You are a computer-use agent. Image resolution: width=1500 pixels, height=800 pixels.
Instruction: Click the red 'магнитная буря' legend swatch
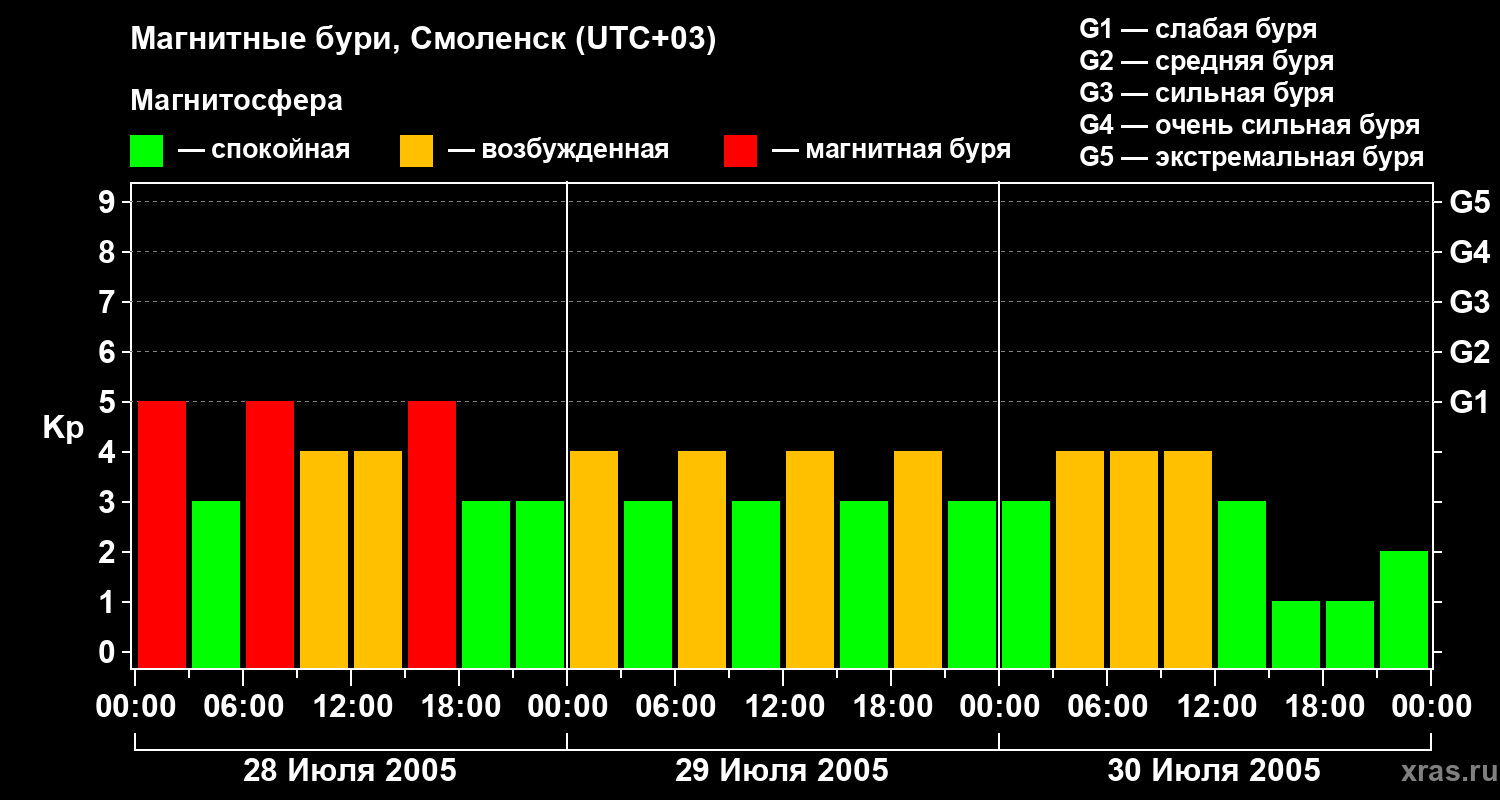tap(740, 151)
